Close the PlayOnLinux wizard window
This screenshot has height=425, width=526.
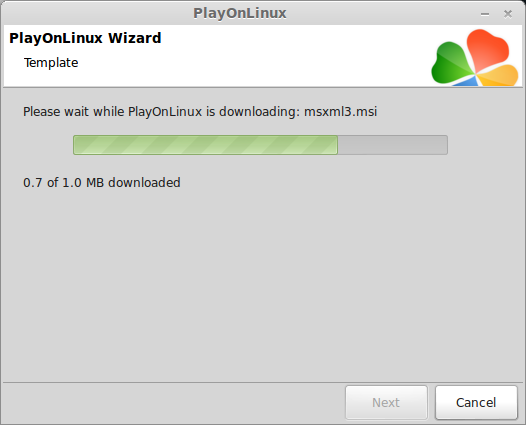coord(508,14)
